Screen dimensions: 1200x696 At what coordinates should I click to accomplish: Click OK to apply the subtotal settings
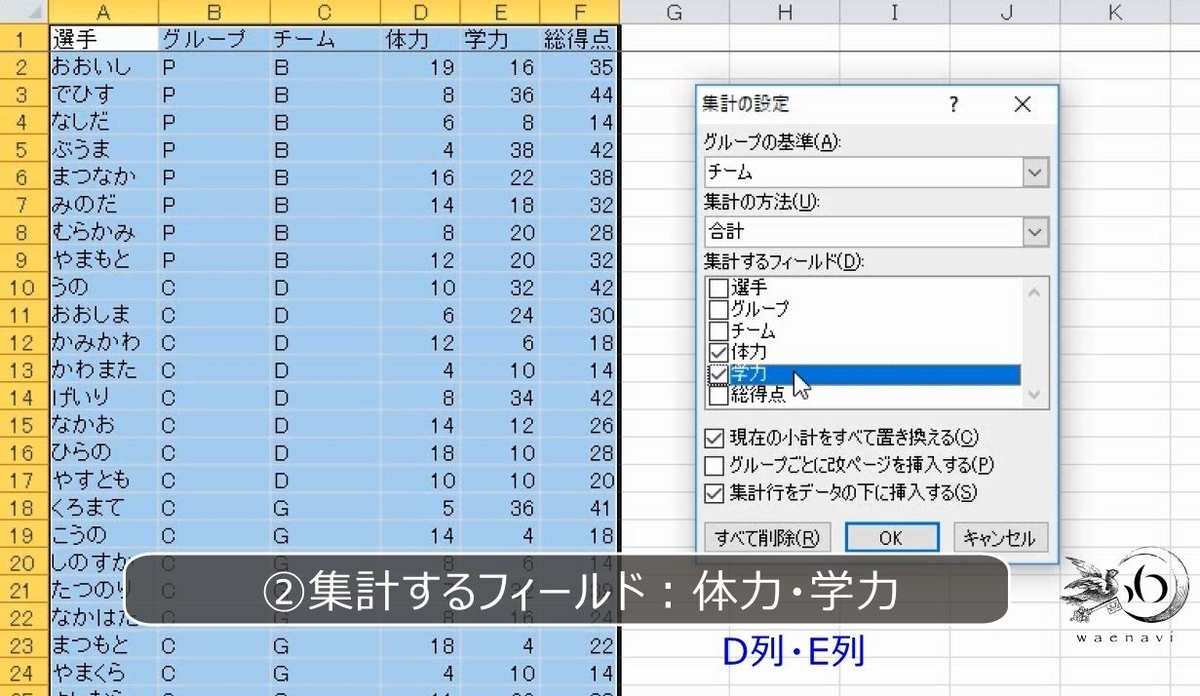coord(893,537)
